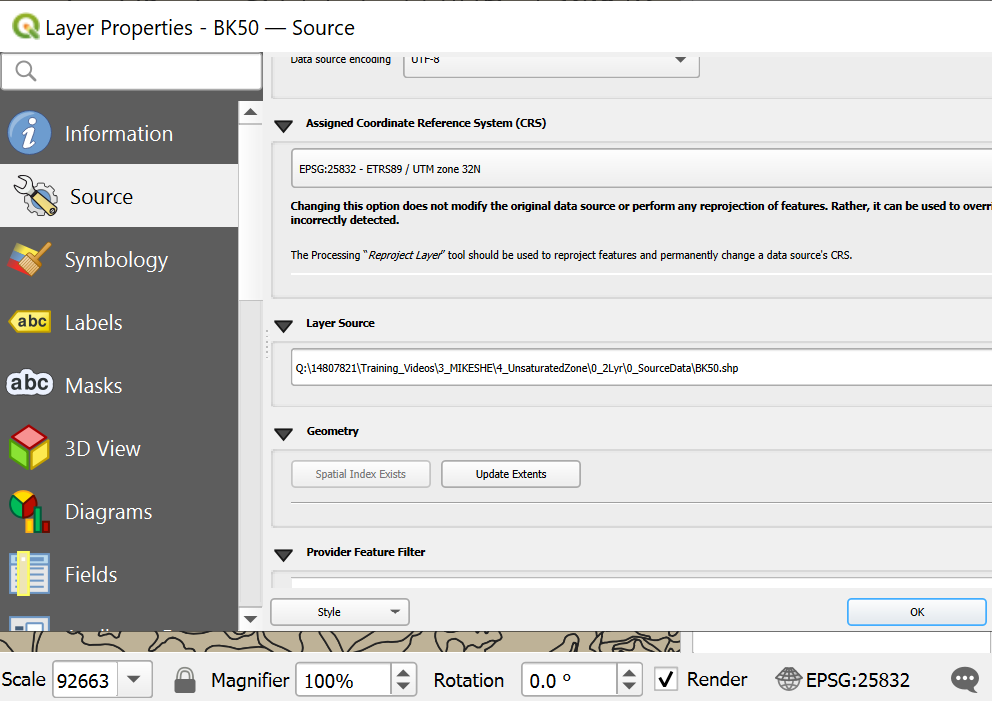The image size is (992, 701).
Task: Collapse the Layer Source section
Action: 283,325
